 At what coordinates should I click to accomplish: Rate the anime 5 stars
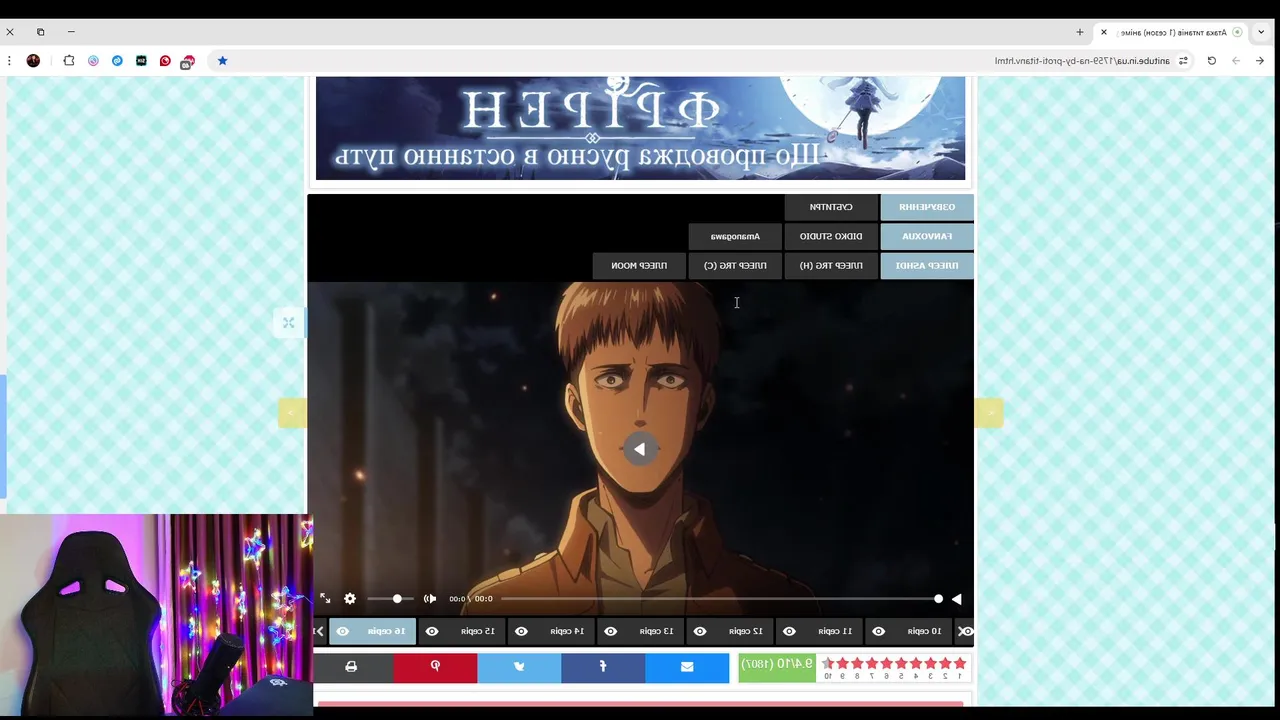click(901, 664)
